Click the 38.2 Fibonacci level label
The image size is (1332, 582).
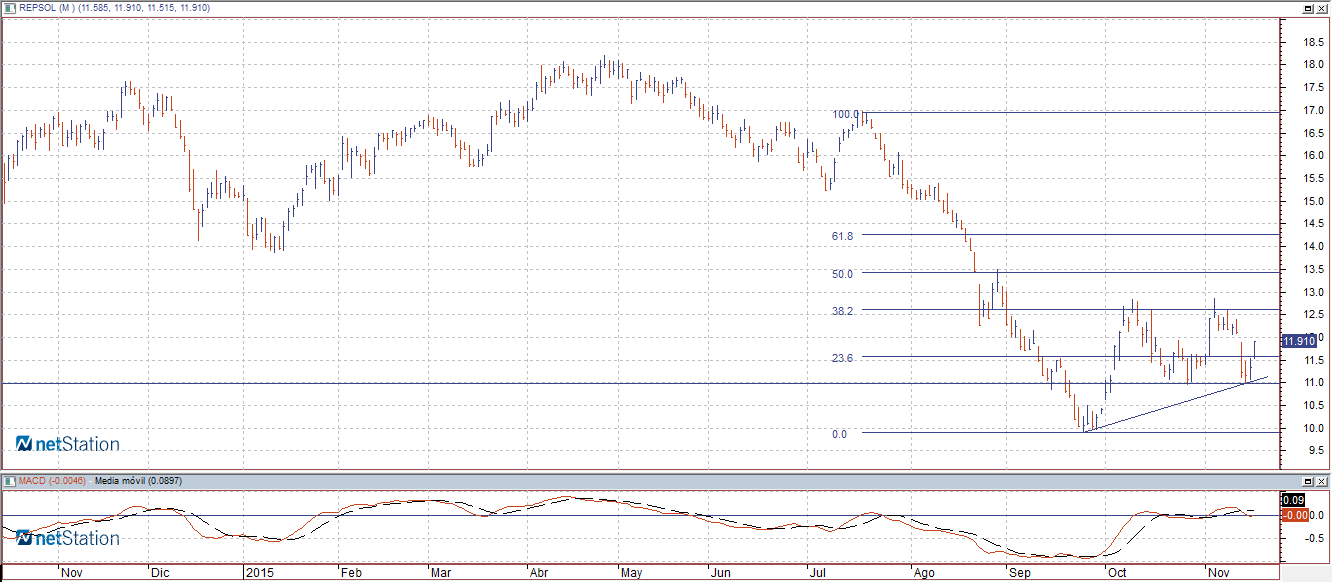(842, 311)
